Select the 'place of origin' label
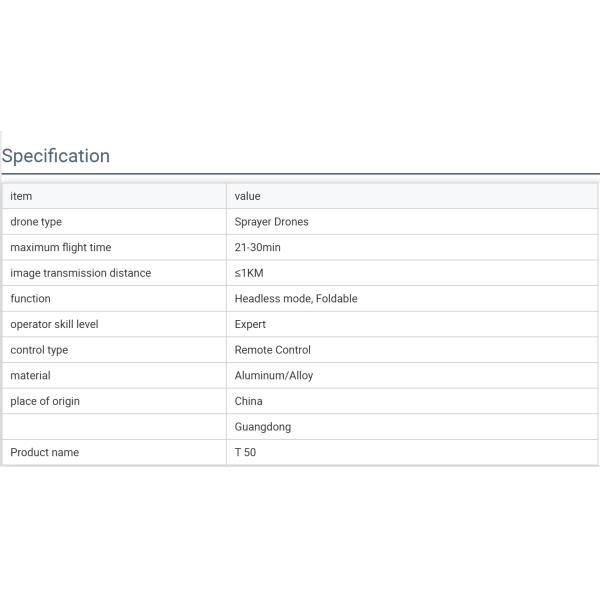 [45, 401]
